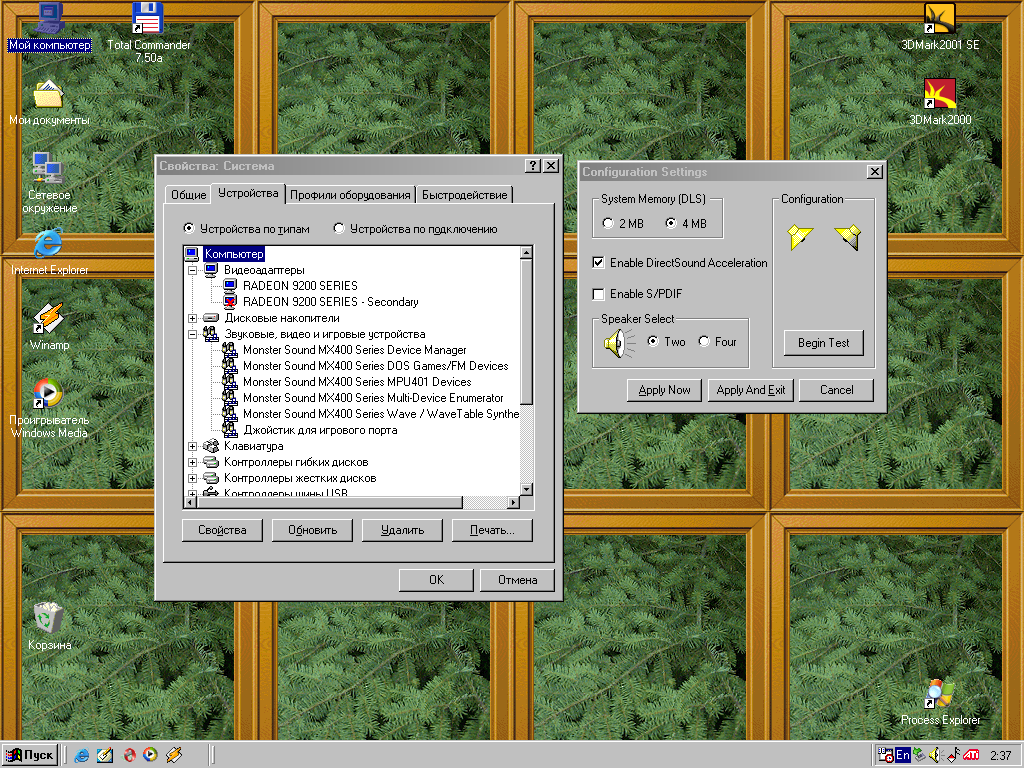Open 3DMark2001 SE from the desktop

point(940,20)
